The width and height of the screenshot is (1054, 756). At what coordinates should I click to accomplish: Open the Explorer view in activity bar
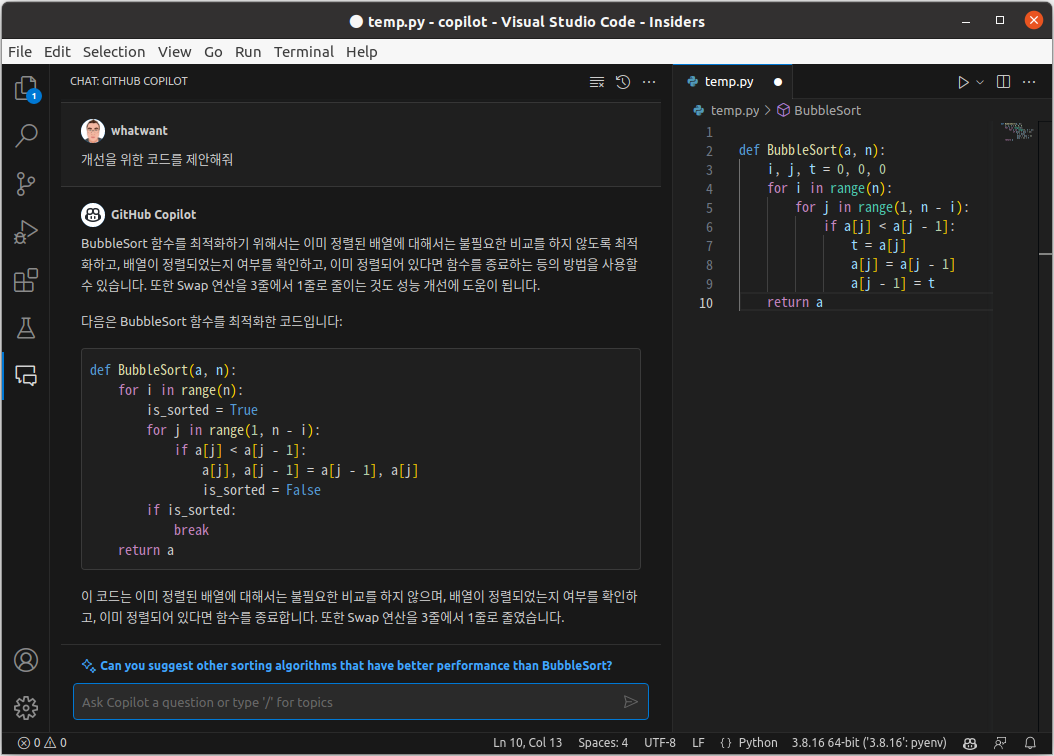coord(26,88)
